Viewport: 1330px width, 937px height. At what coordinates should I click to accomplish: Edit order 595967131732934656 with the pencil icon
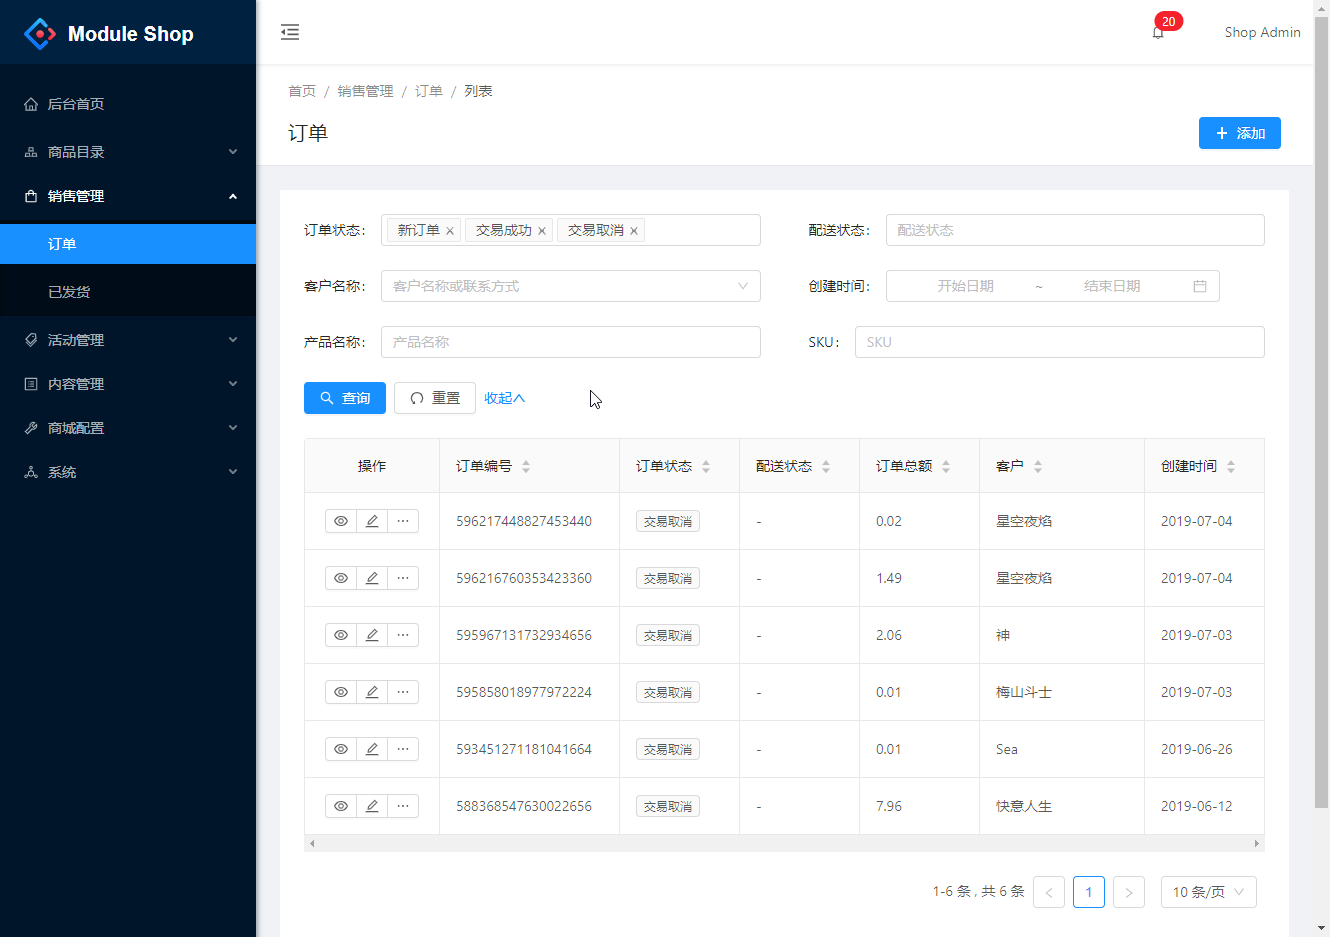pos(372,635)
